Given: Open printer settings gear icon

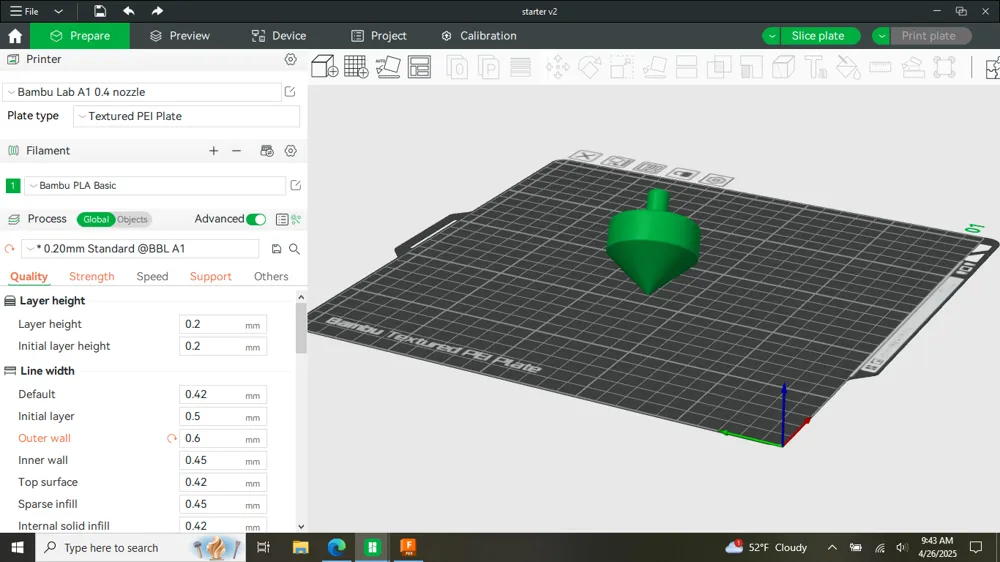Looking at the screenshot, I should (290, 59).
